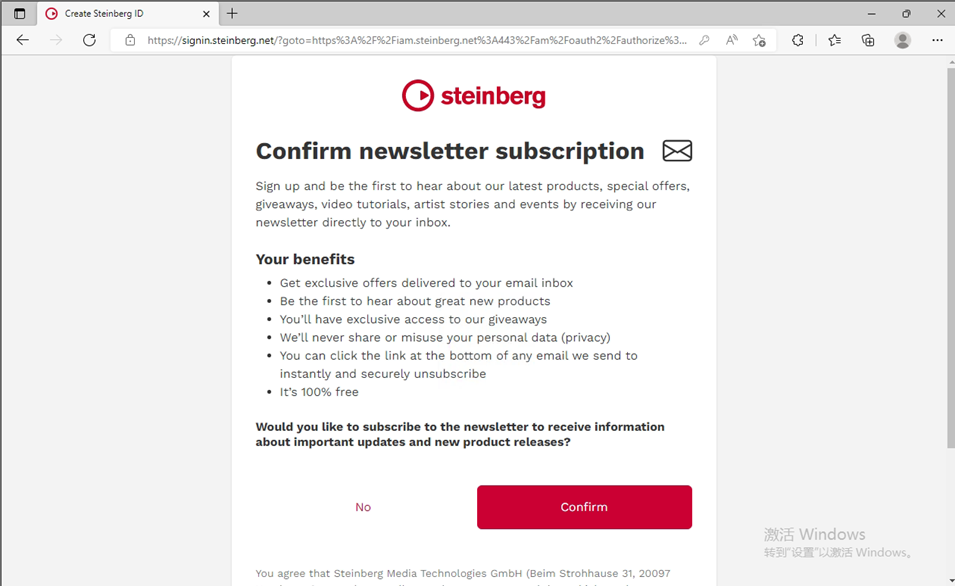Toggle Read Aloud in address bar
Image resolution: width=955 pixels, height=586 pixels.
pyautogui.click(x=731, y=40)
